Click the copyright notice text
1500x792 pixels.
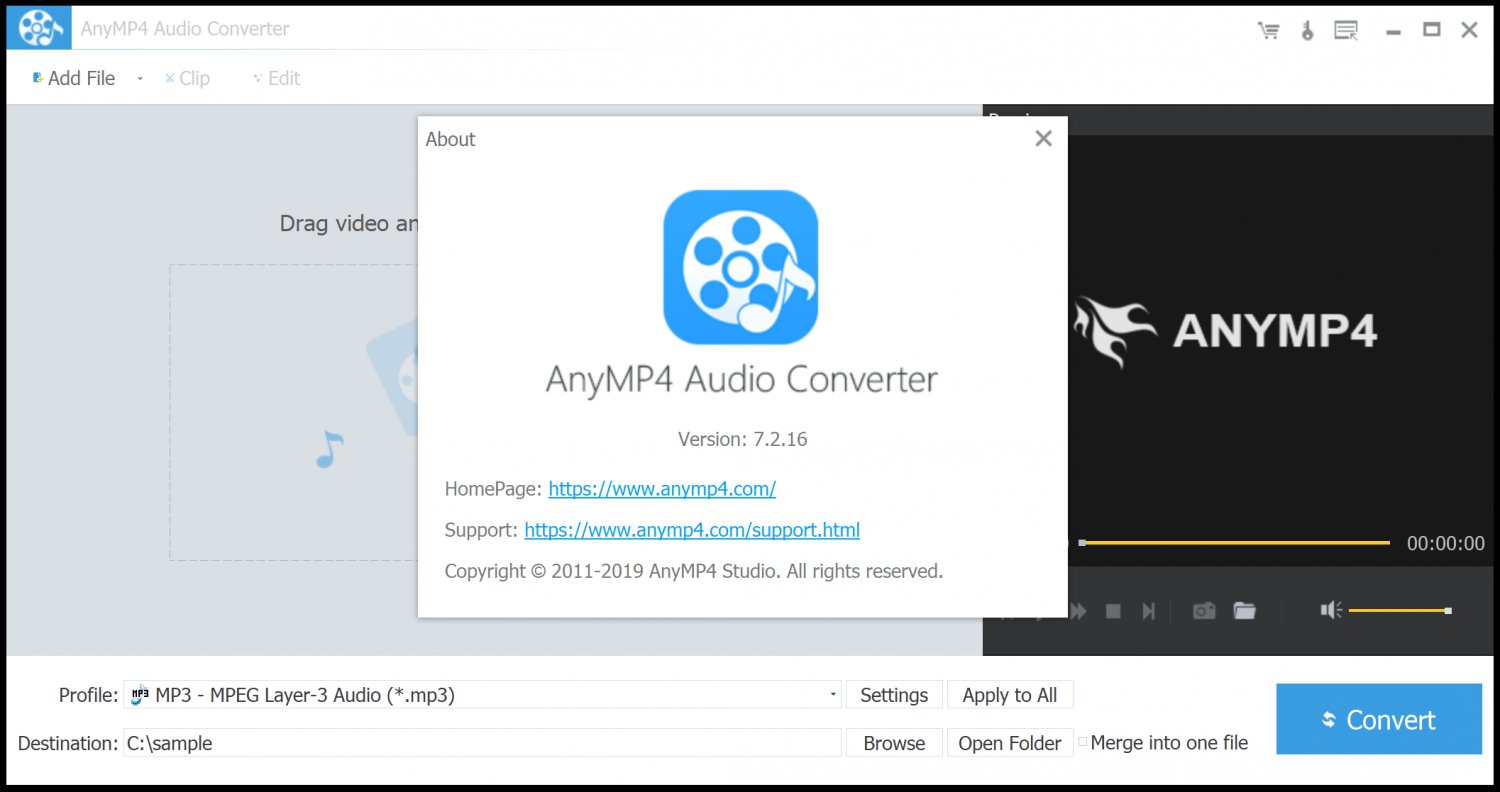tap(694, 572)
